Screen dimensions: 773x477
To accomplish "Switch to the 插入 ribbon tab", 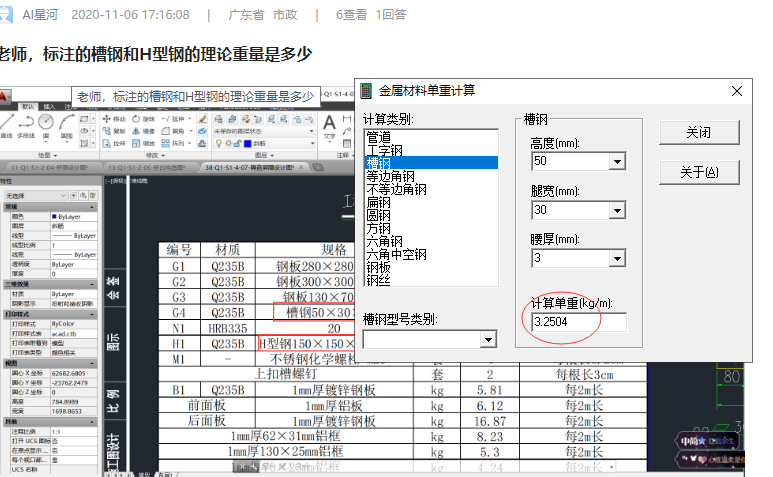I will pos(49,106).
